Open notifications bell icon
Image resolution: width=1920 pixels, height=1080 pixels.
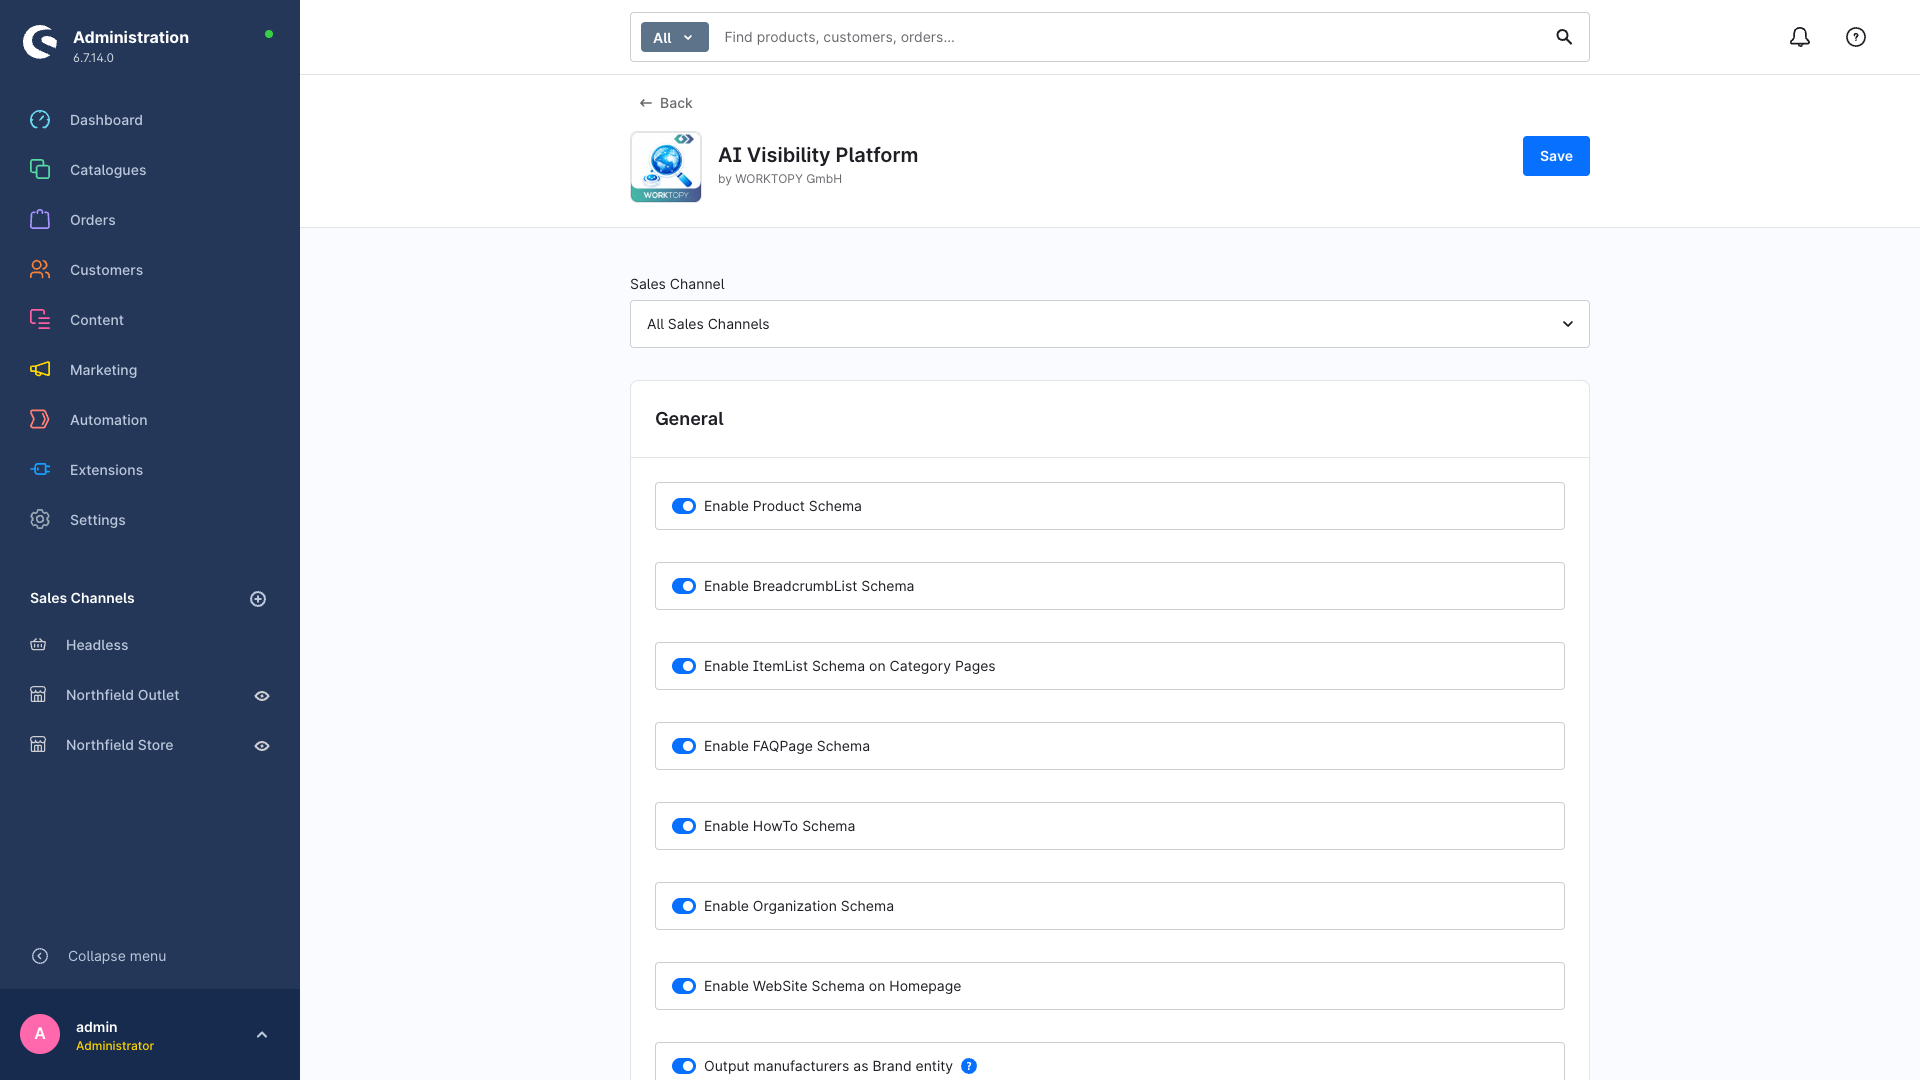click(x=1800, y=37)
